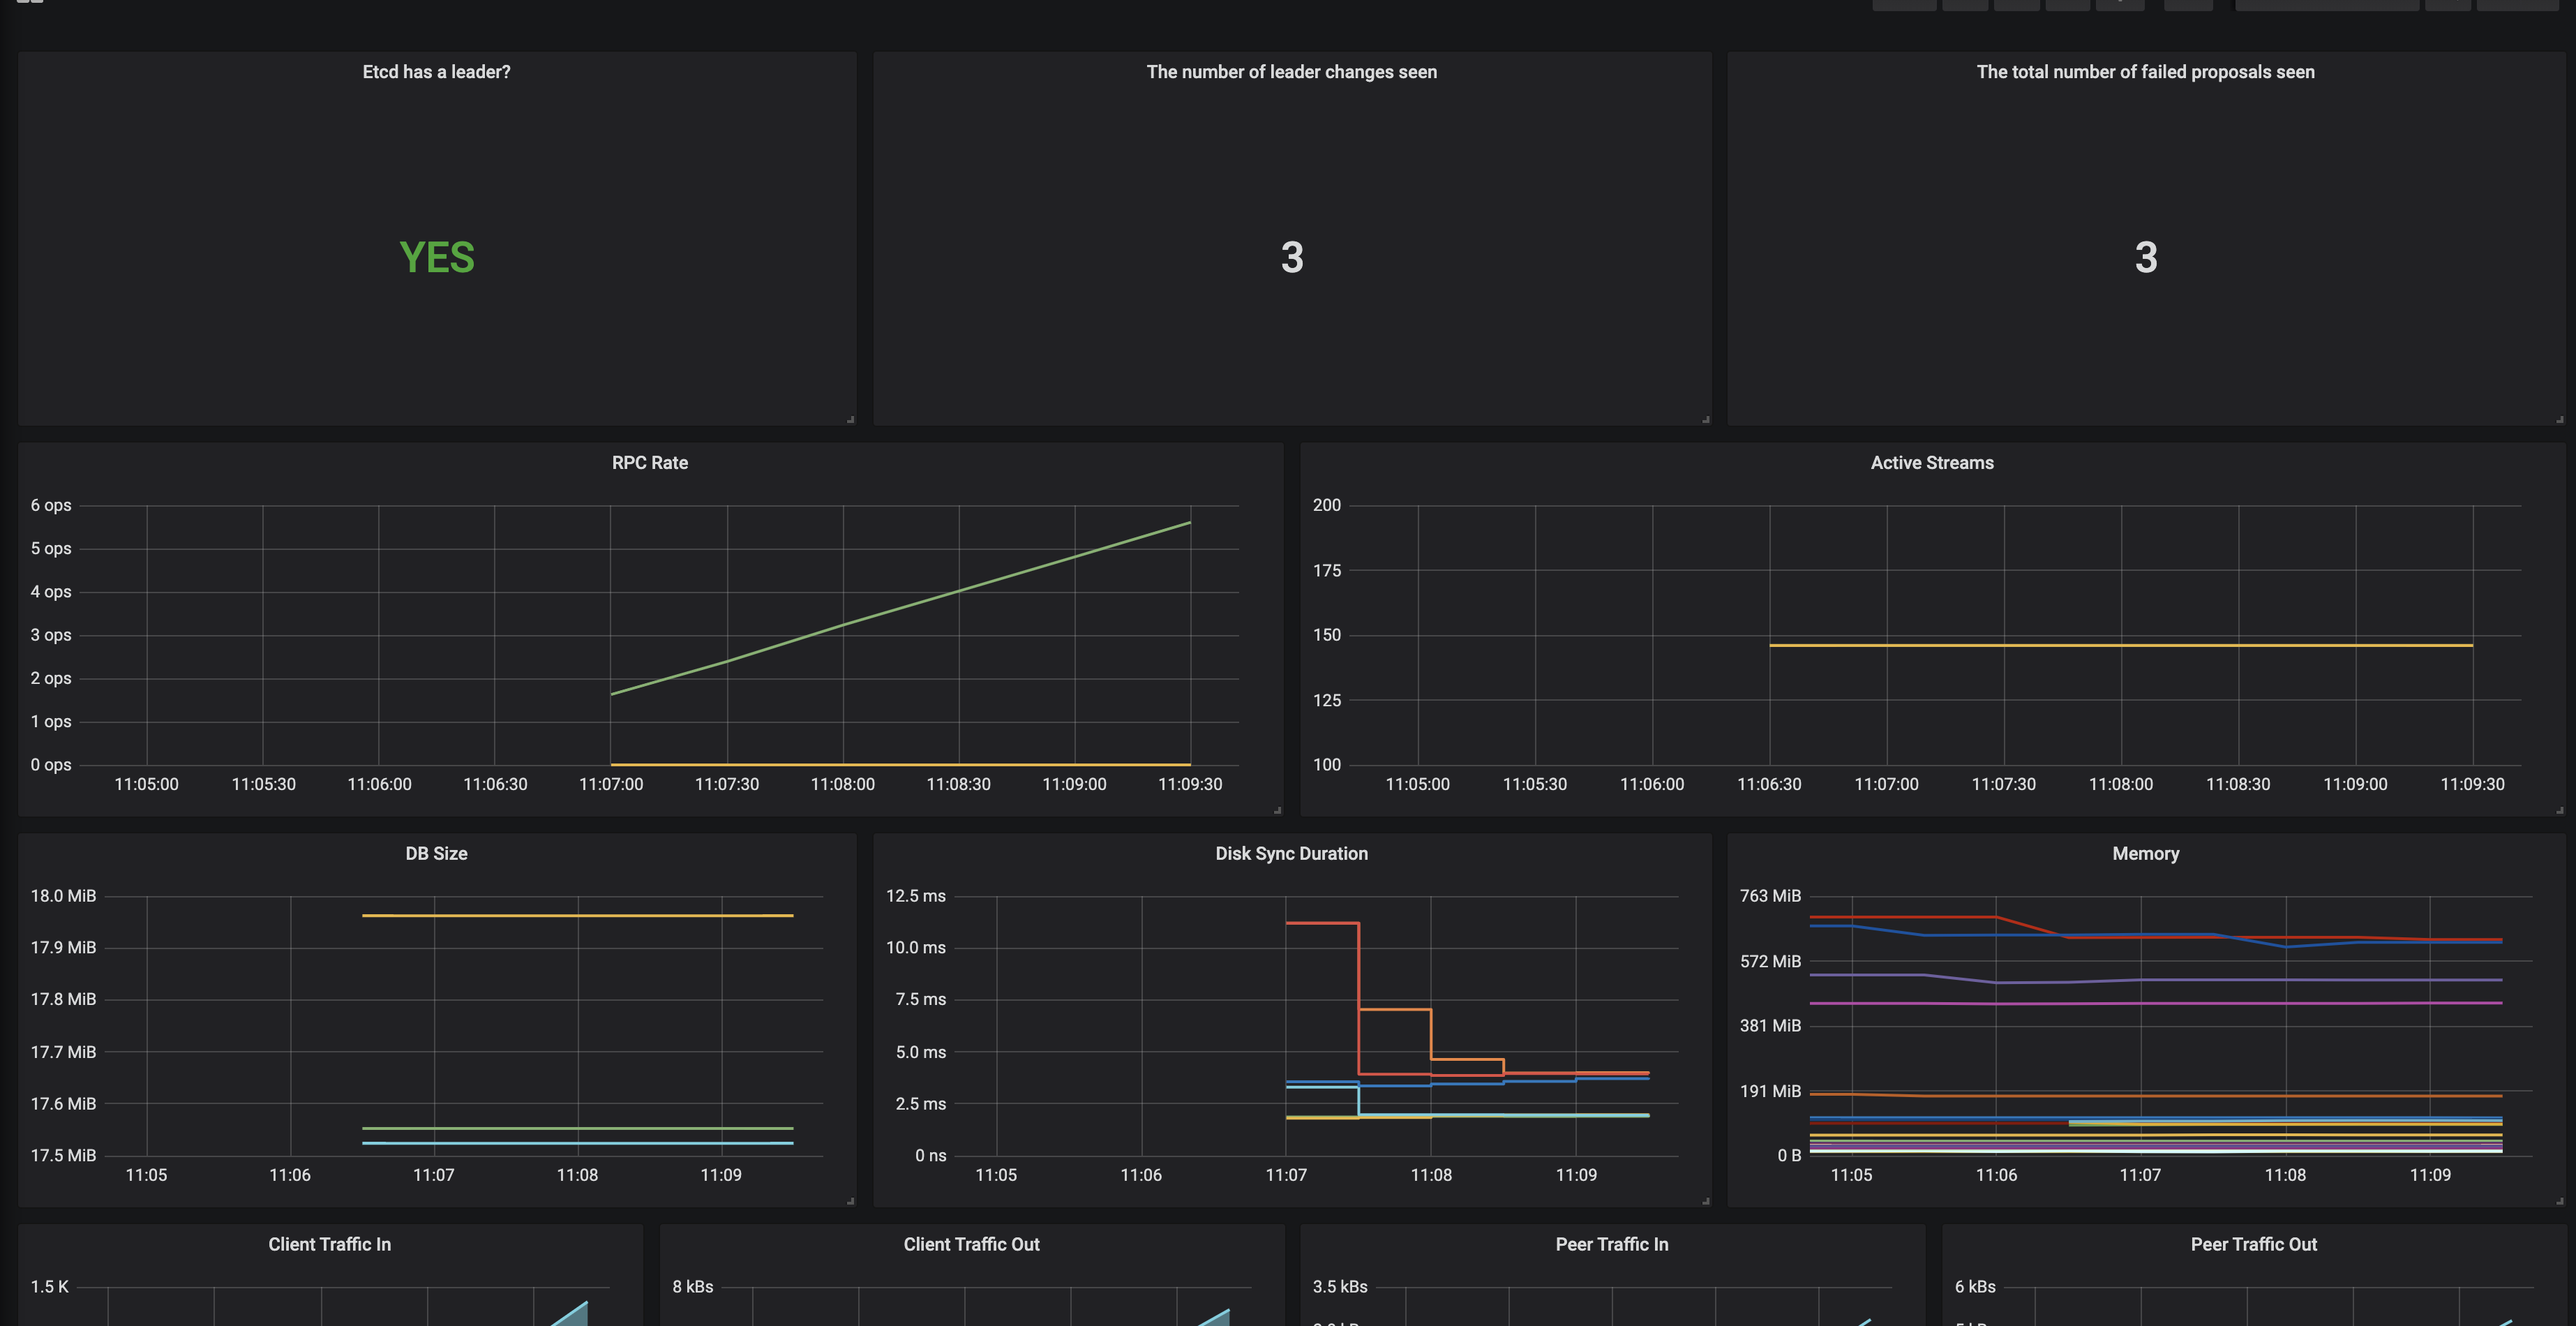Screen dimensions: 2576x1326
Task: Click the leader changes value 3
Action: click(1292, 258)
